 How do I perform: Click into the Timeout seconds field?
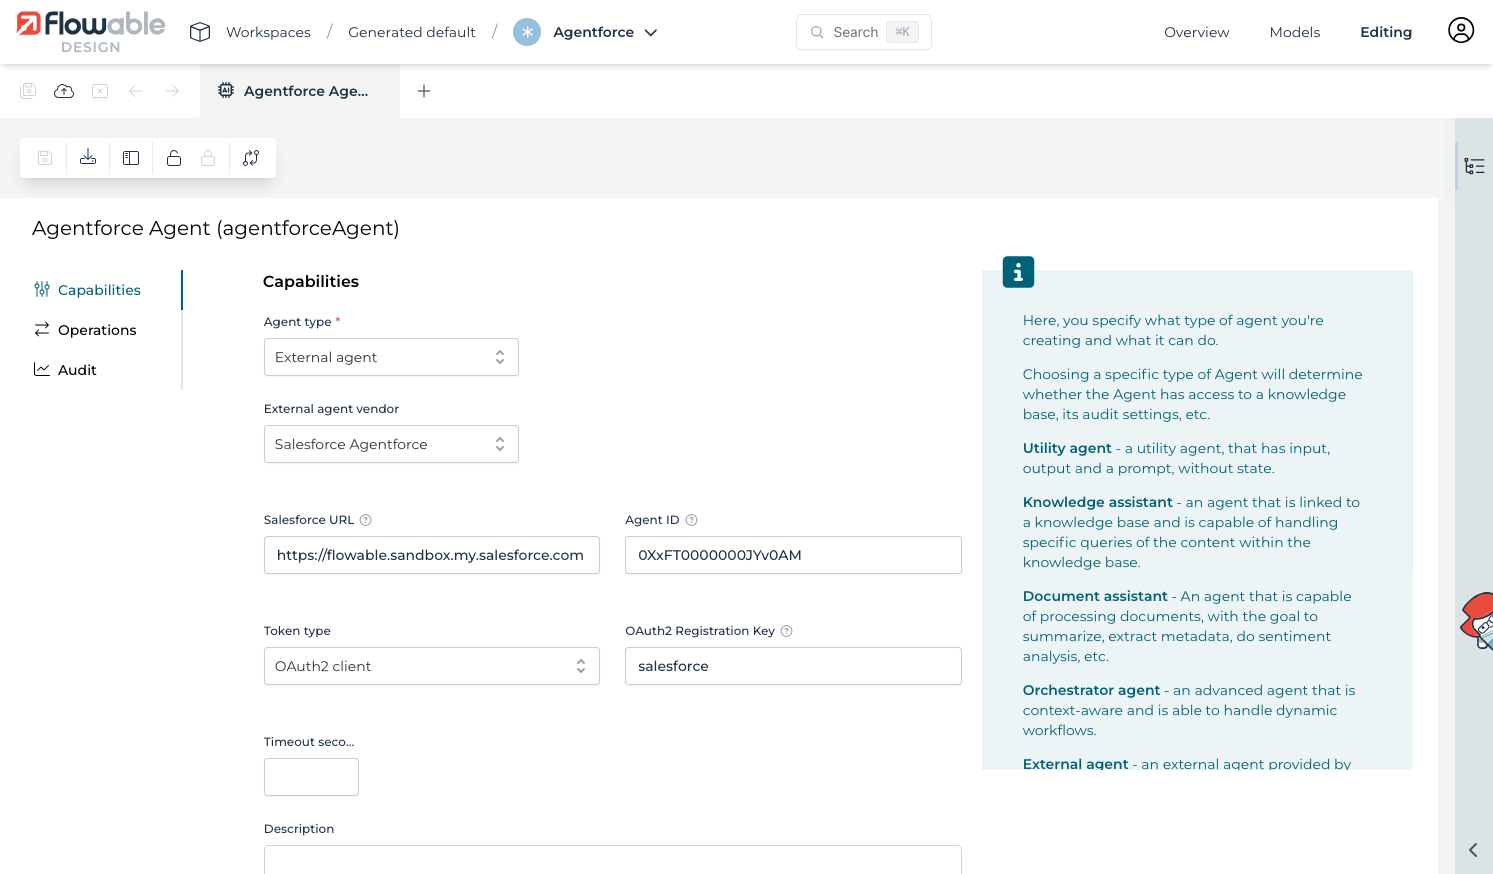(x=311, y=777)
